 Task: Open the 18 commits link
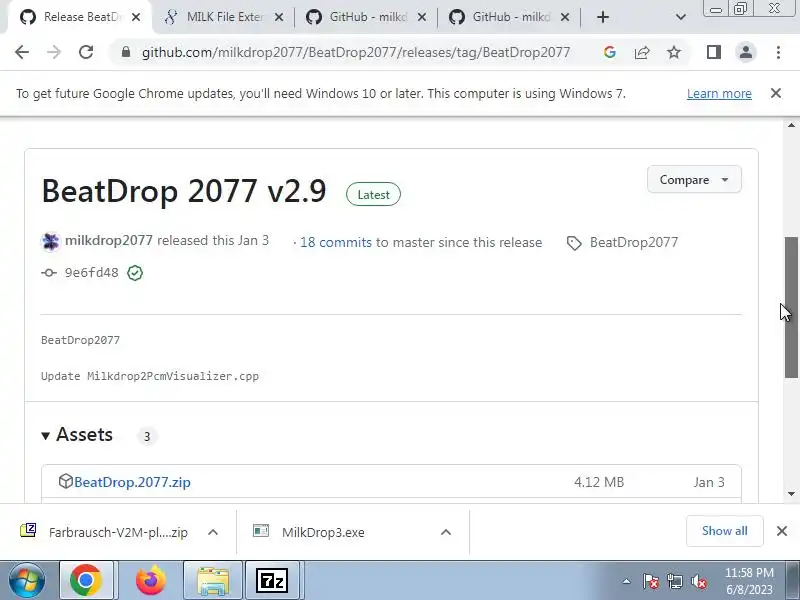coord(335,242)
